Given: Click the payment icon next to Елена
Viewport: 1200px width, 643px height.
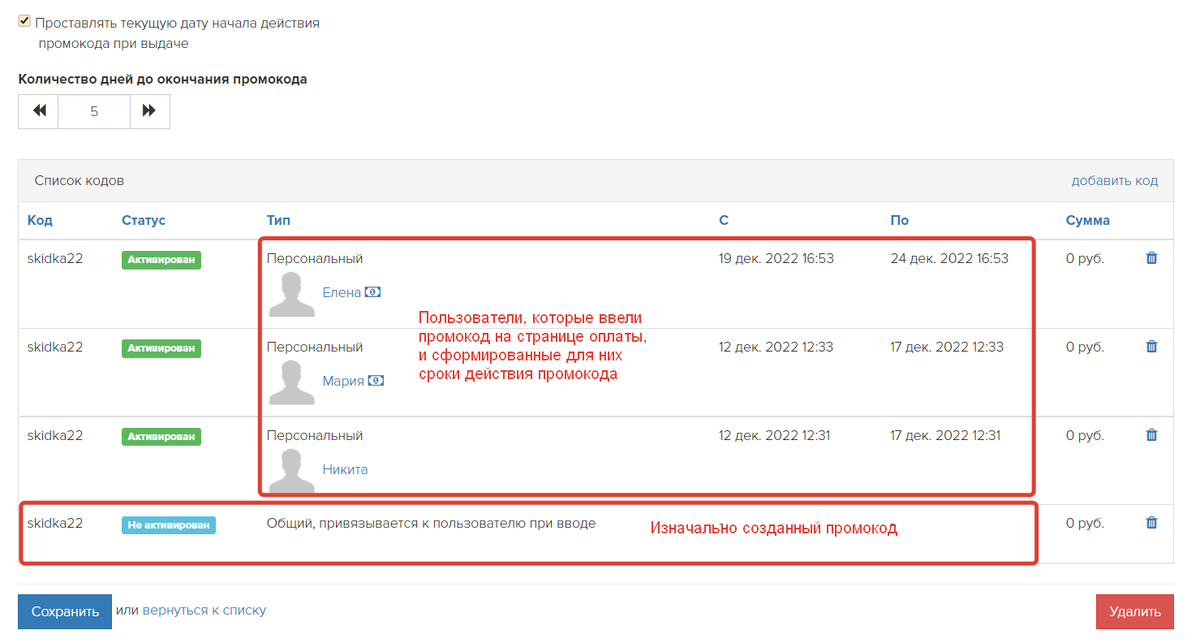Looking at the screenshot, I should point(374,292).
